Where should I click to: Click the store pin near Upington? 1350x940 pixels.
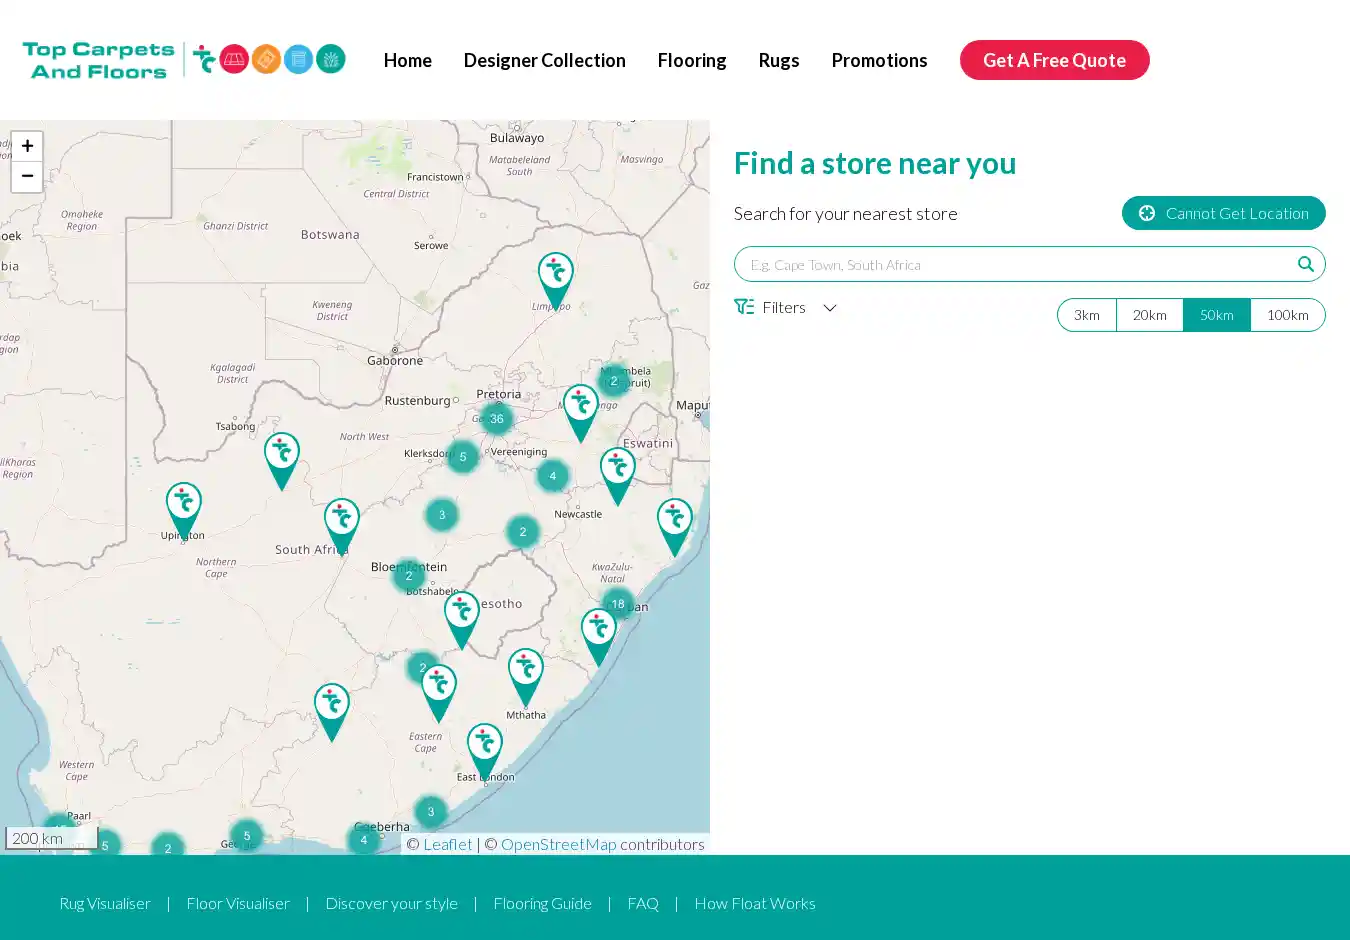tap(184, 506)
